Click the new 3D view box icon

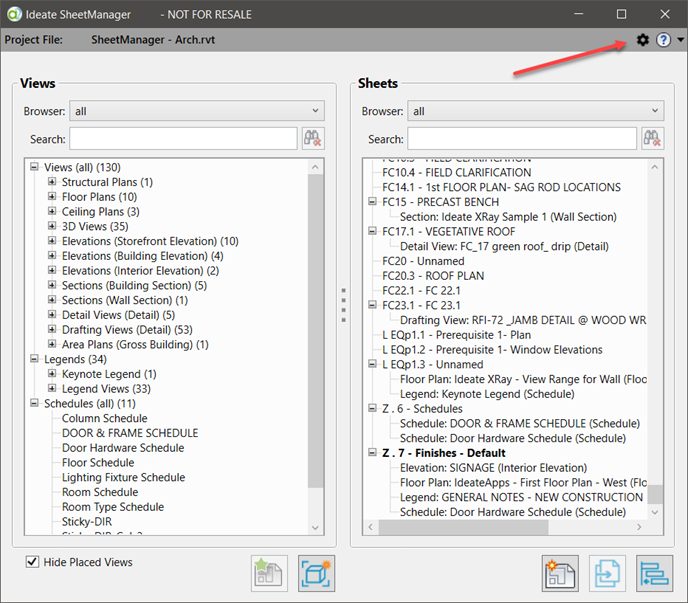pos(317,574)
